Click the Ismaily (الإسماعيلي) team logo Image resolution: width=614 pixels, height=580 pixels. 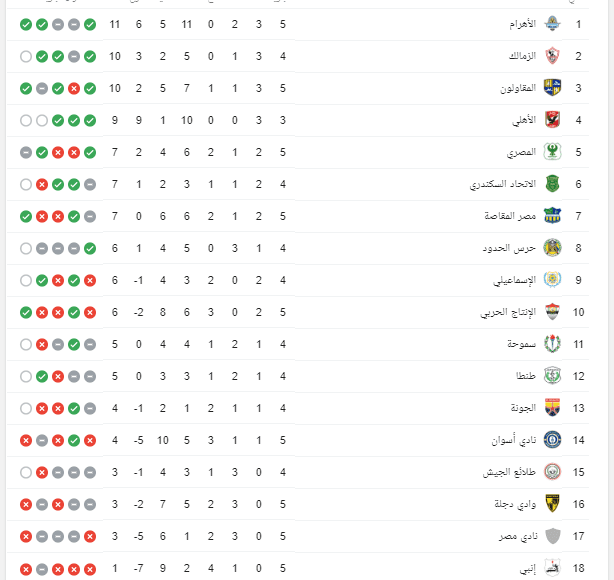click(x=553, y=280)
